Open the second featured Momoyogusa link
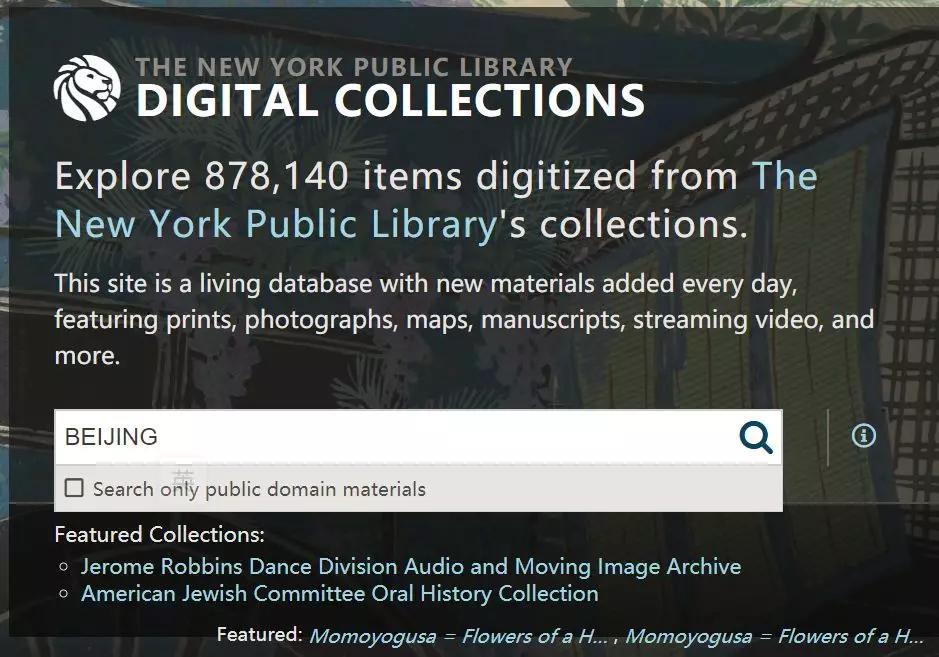This screenshot has height=657, width=939. tap(774, 636)
